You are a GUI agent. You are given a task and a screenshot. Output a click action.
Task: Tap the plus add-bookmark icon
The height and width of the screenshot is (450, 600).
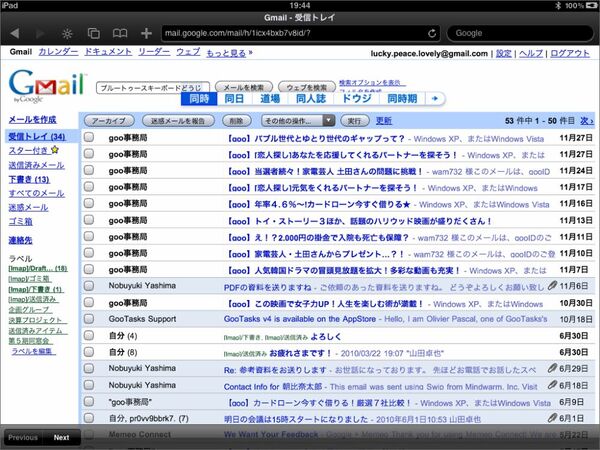pyautogui.click(x=146, y=34)
